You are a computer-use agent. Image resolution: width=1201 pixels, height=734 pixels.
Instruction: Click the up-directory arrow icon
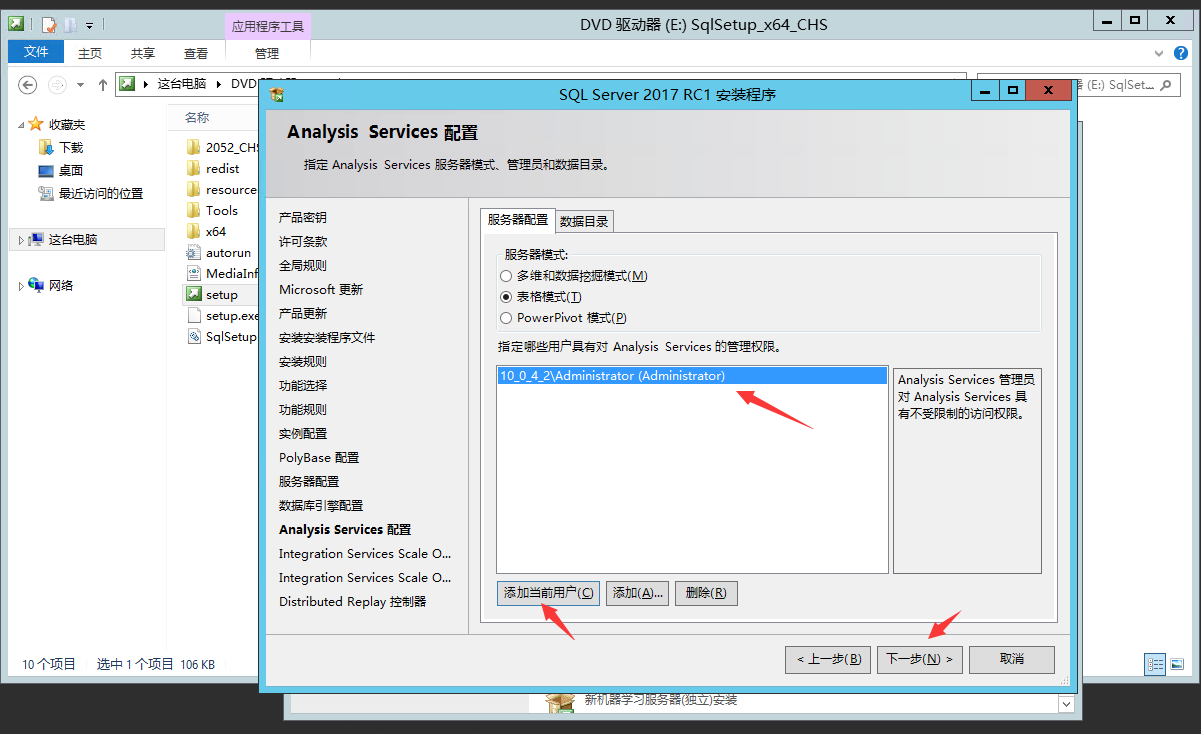point(102,85)
